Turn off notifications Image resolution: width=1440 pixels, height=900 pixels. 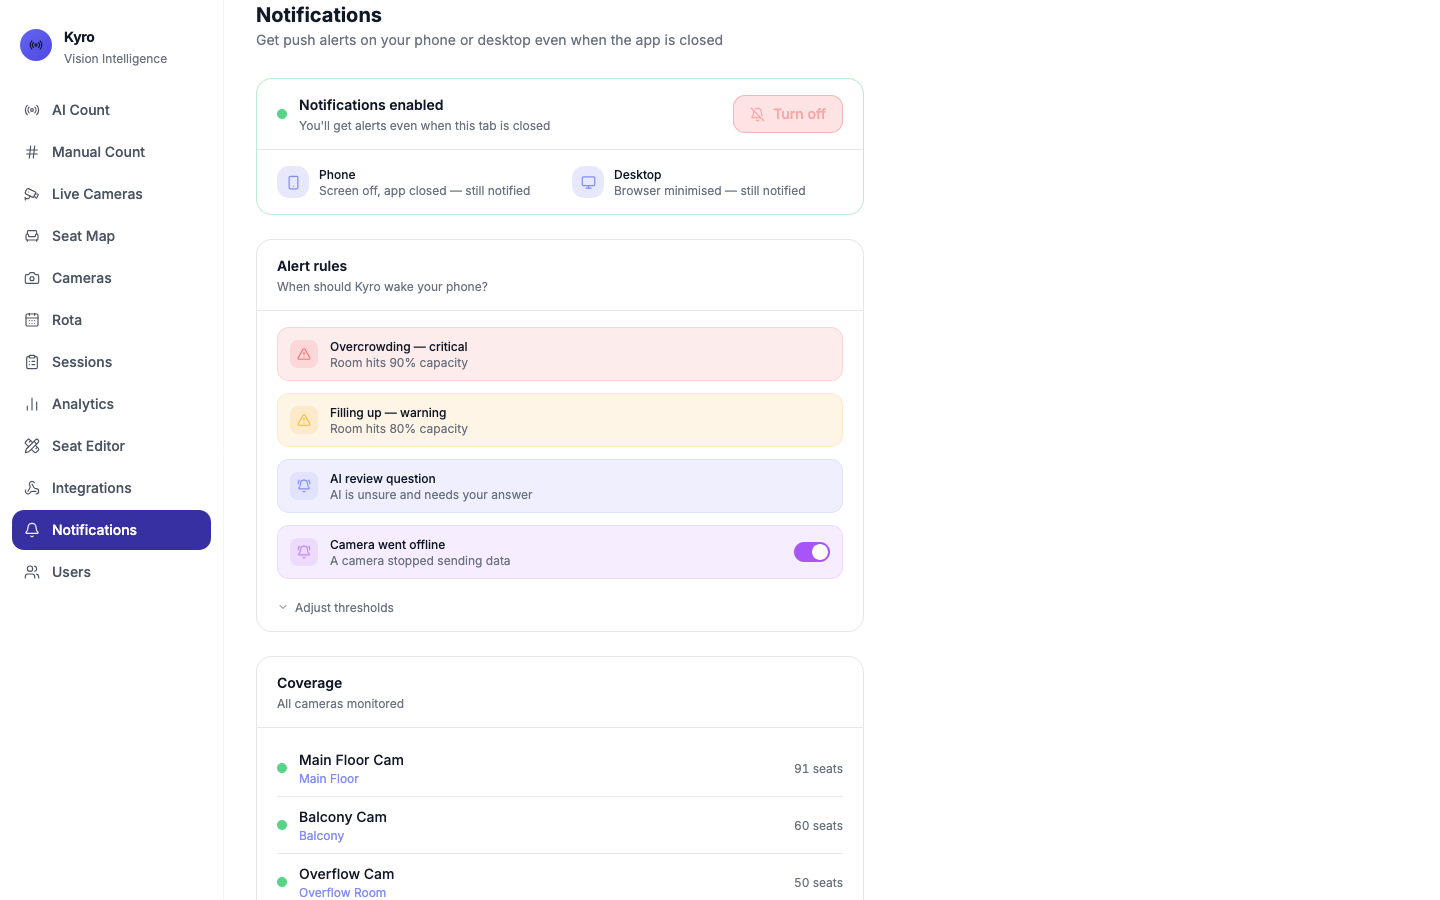coord(788,114)
